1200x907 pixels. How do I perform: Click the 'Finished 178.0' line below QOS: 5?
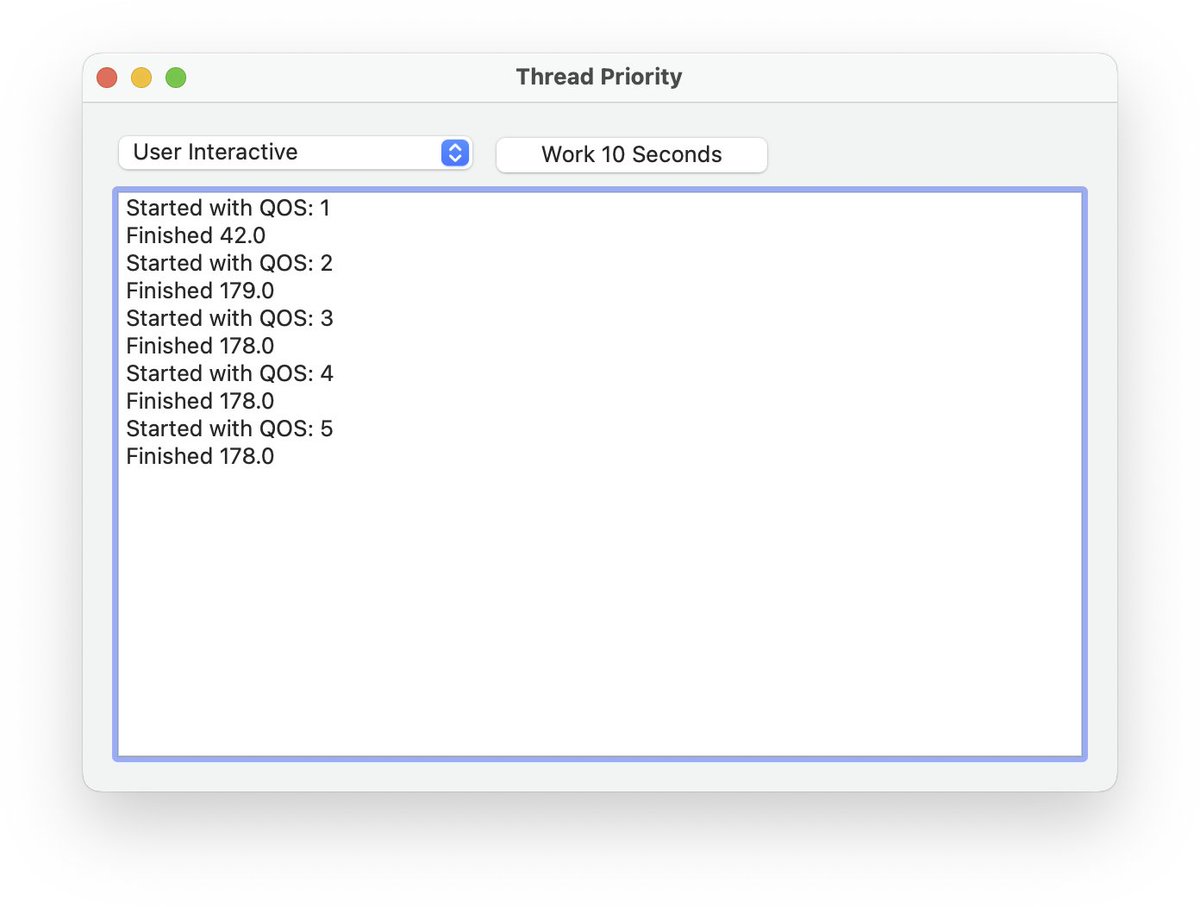[x=200, y=456]
